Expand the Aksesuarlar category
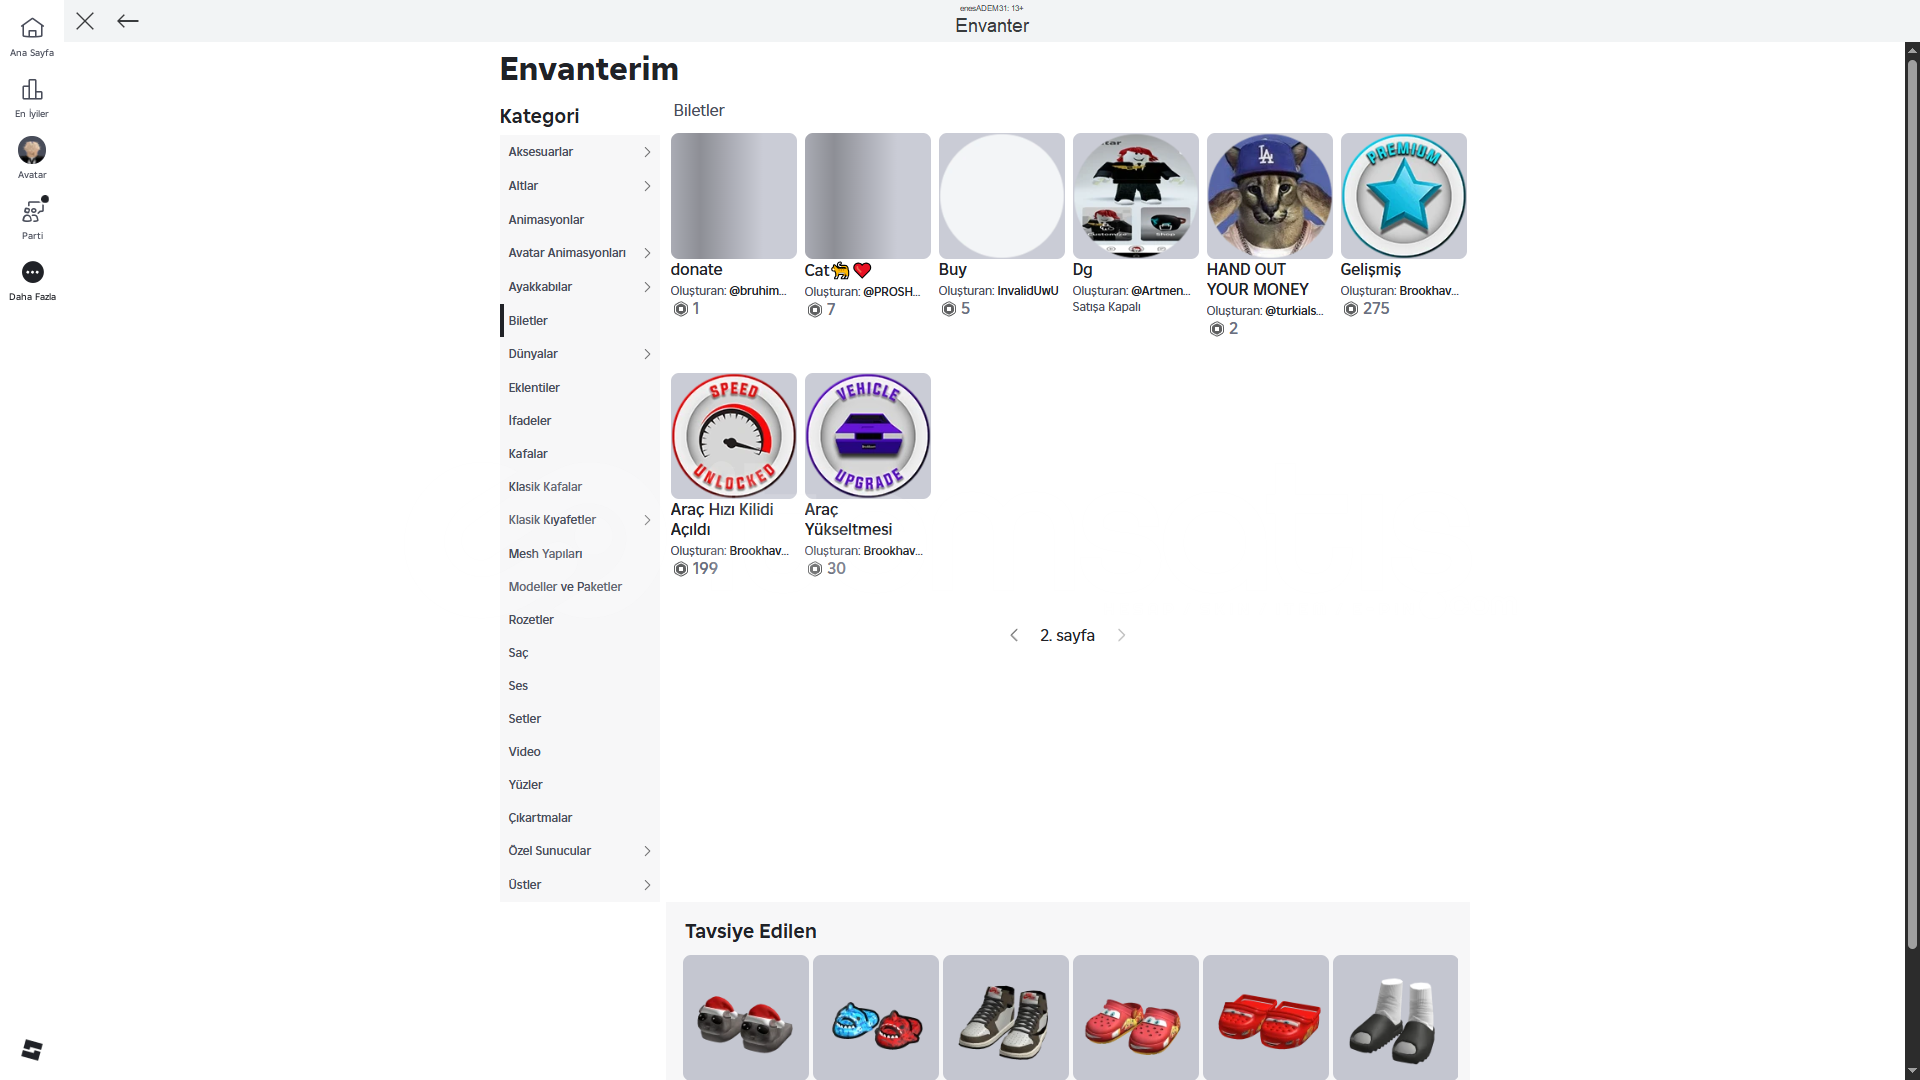This screenshot has height=1080, width=1920. tap(579, 152)
